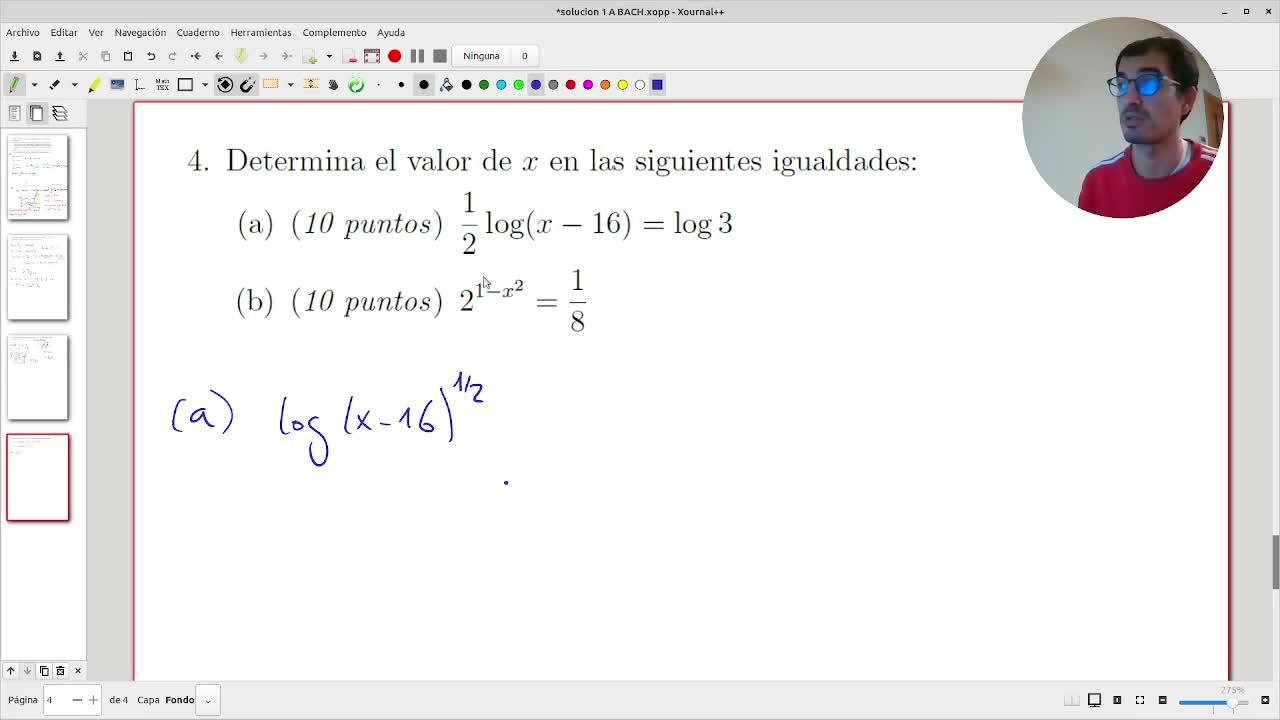Screen dimensions: 1280x720
Task: Choose the medium line thickness dot
Action: pos(401,85)
